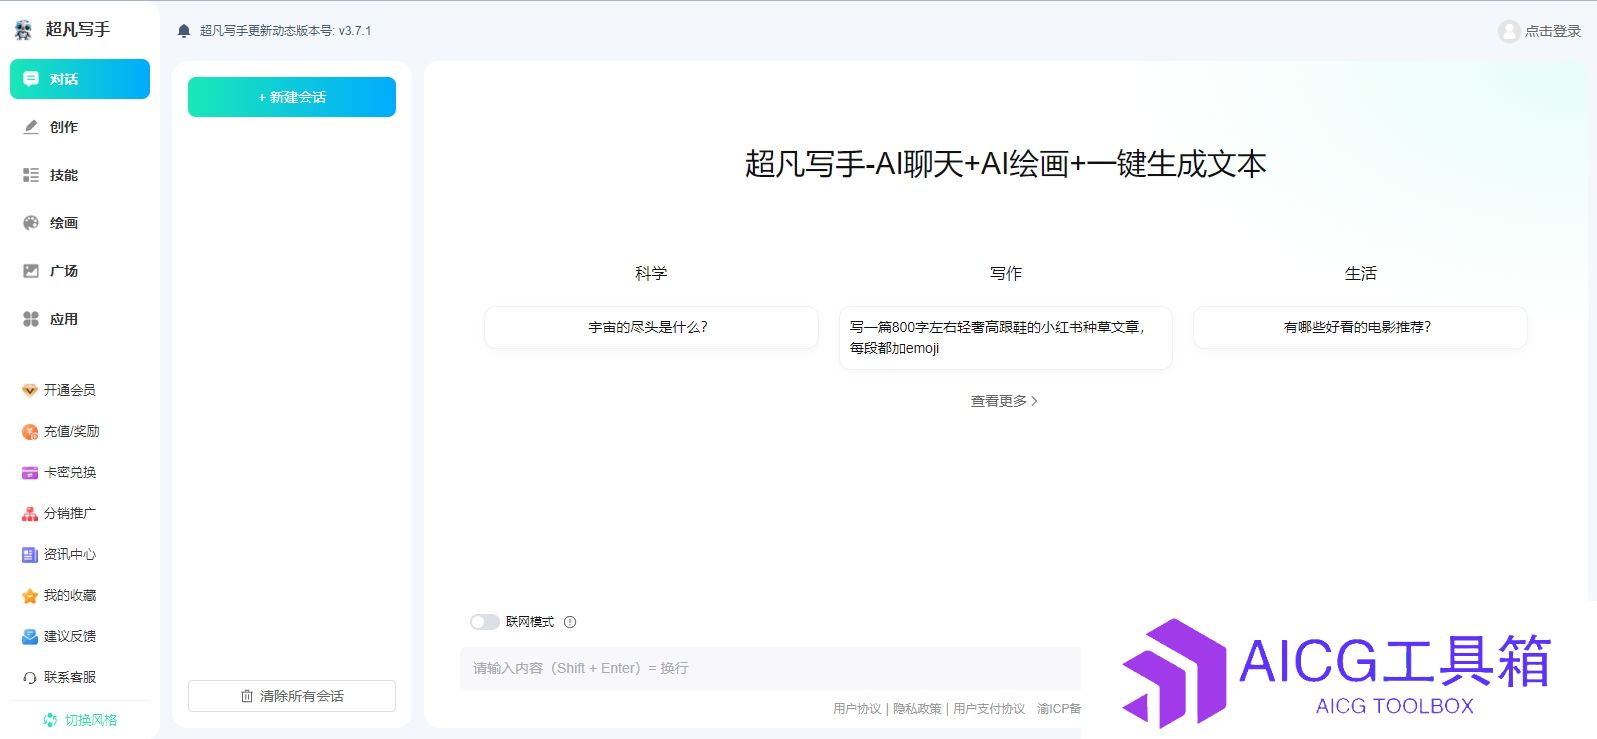The image size is (1597, 739).
Task: Click the 技能 list icon
Action: (31, 175)
